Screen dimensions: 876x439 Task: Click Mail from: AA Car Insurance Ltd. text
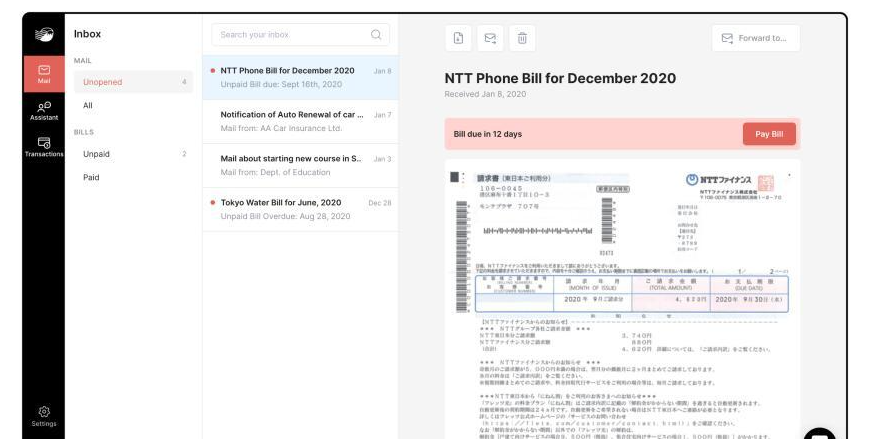coord(281,128)
